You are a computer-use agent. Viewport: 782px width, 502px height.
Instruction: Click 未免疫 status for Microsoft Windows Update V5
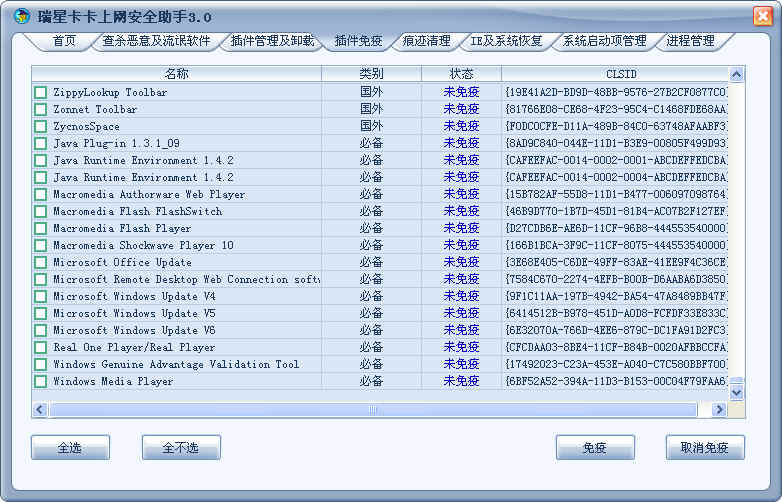(461, 313)
